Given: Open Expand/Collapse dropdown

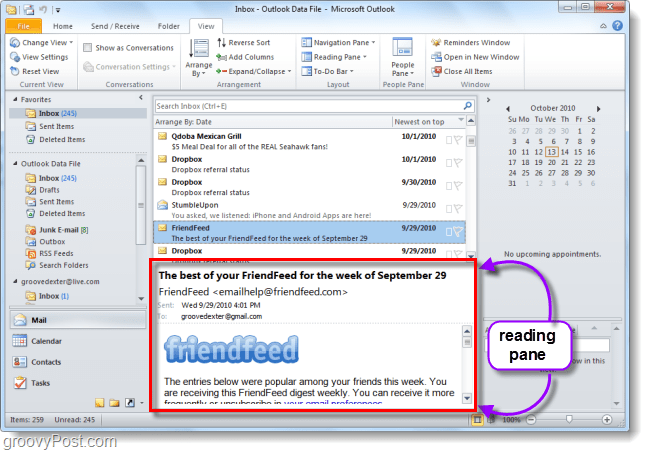Looking at the screenshot, I should coord(254,72).
